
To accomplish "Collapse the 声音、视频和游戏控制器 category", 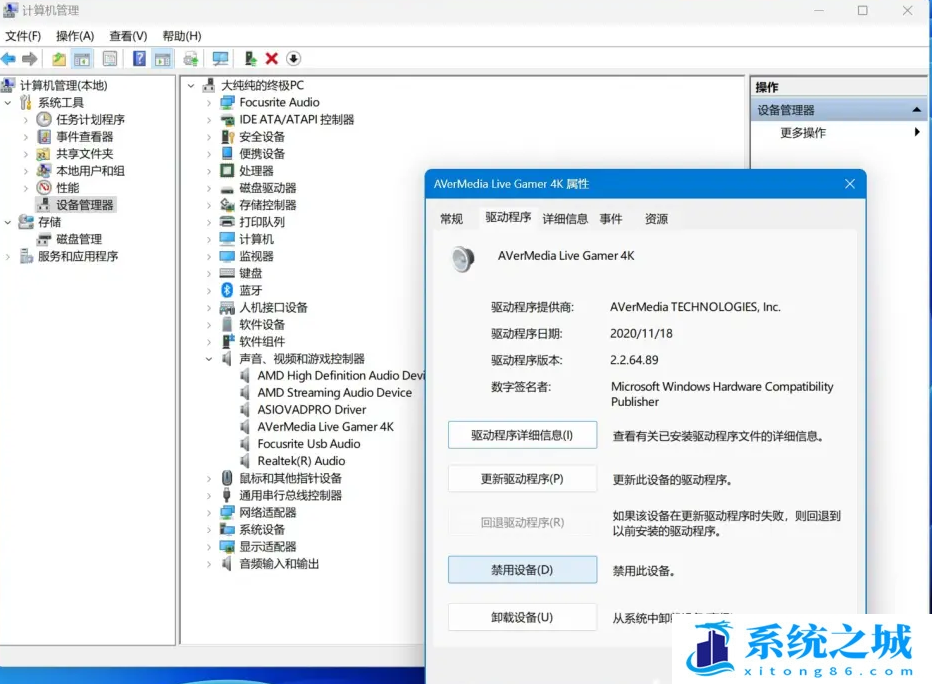I will tap(209, 359).
